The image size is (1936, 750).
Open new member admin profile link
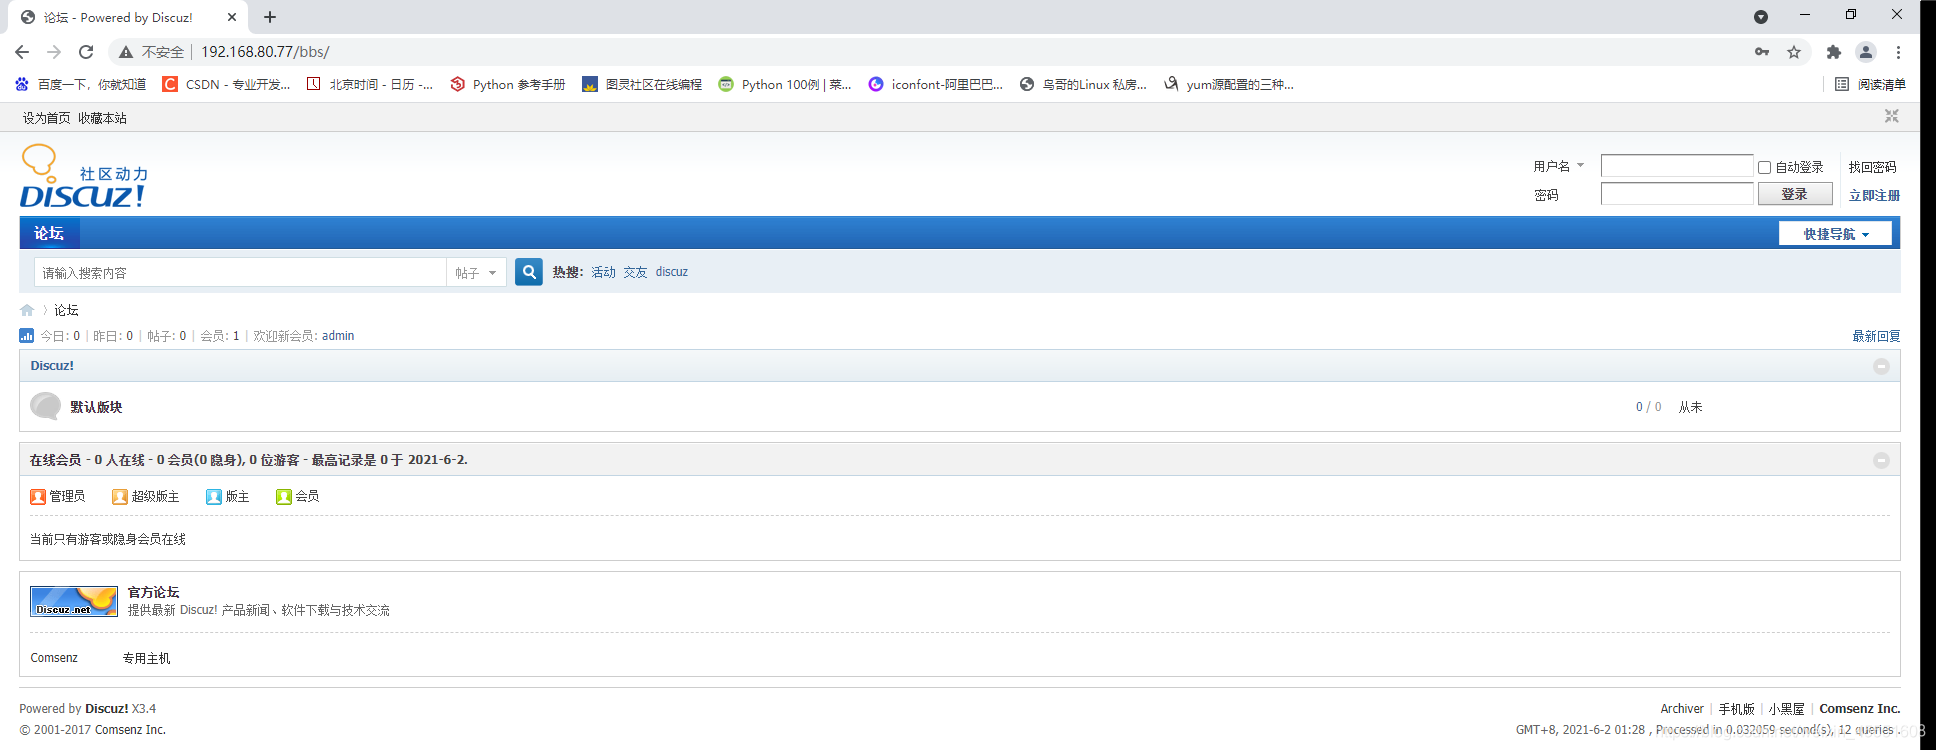338,336
